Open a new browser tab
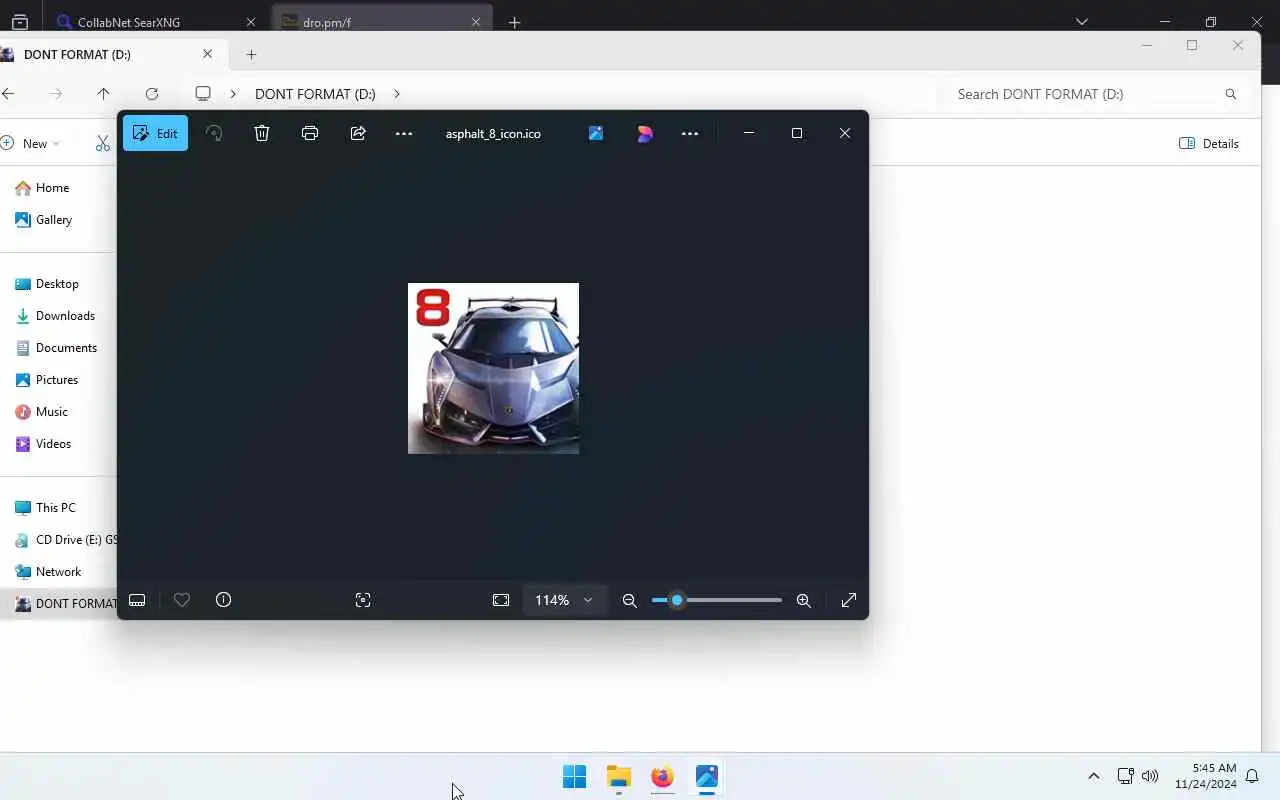The width and height of the screenshot is (1280, 800). click(514, 22)
